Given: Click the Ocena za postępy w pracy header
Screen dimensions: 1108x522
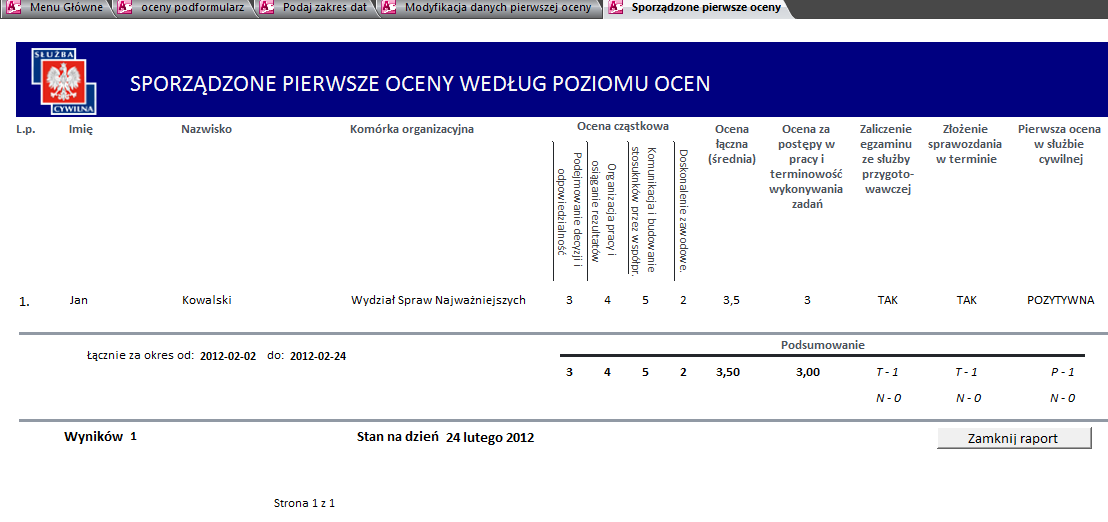Looking at the screenshot, I should pos(806,166).
